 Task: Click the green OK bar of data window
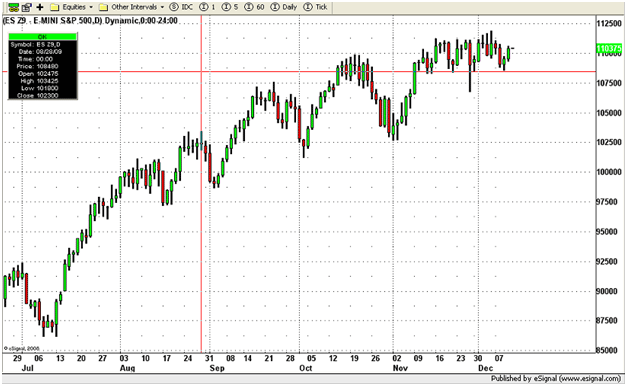[42, 37]
